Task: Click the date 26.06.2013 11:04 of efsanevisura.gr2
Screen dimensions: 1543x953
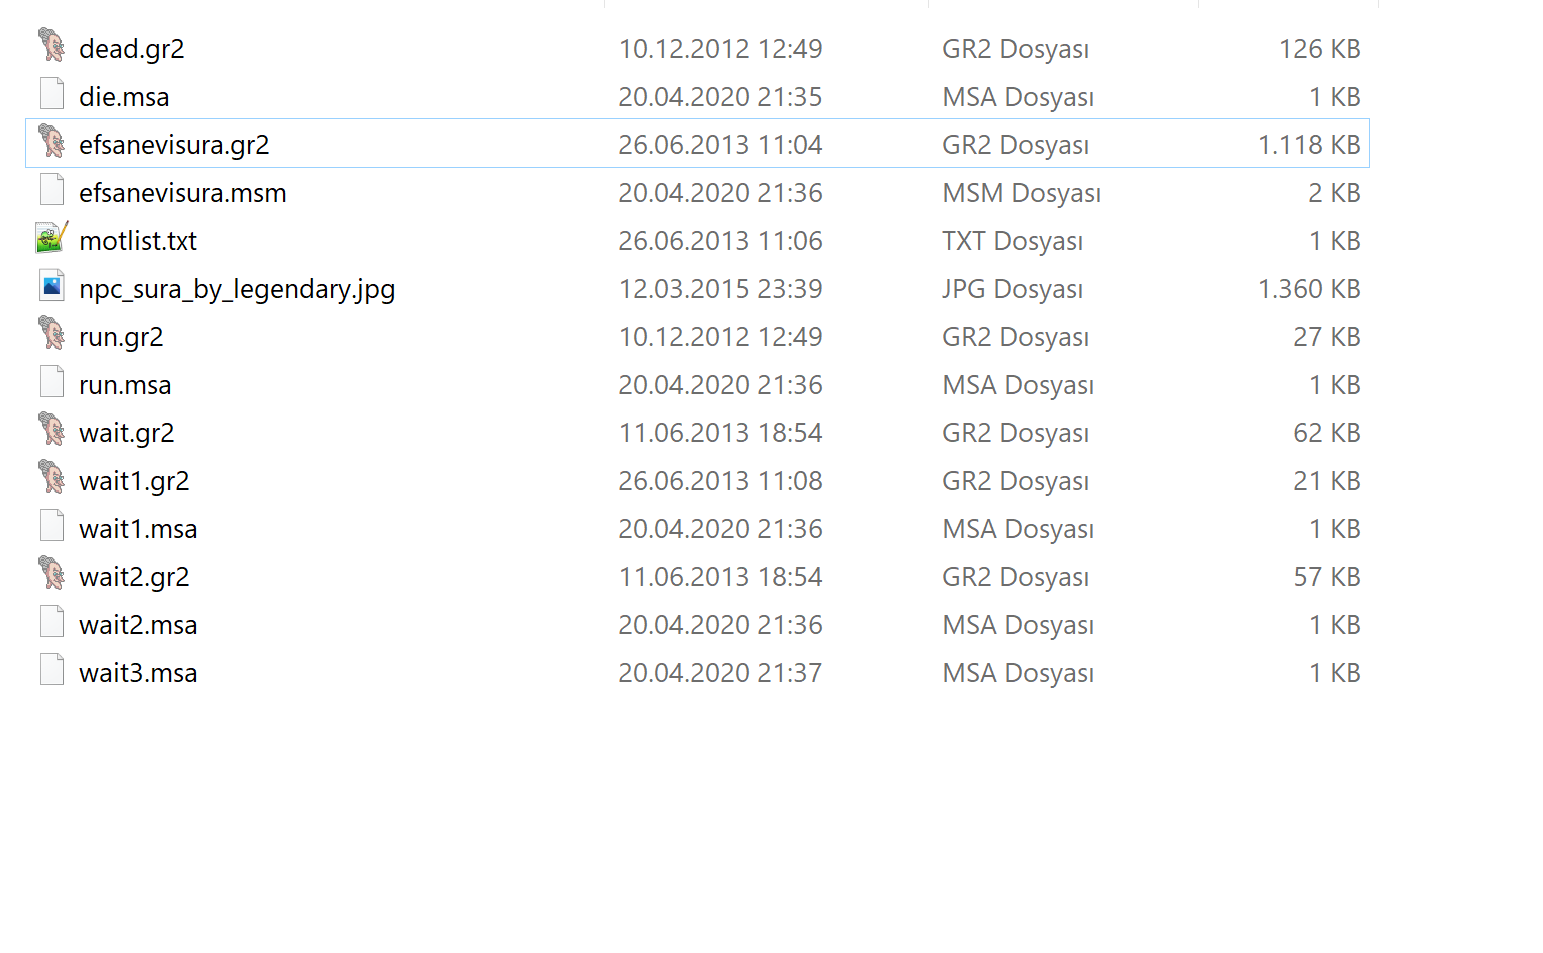Action: pyautogui.click(x=720, y=145)
